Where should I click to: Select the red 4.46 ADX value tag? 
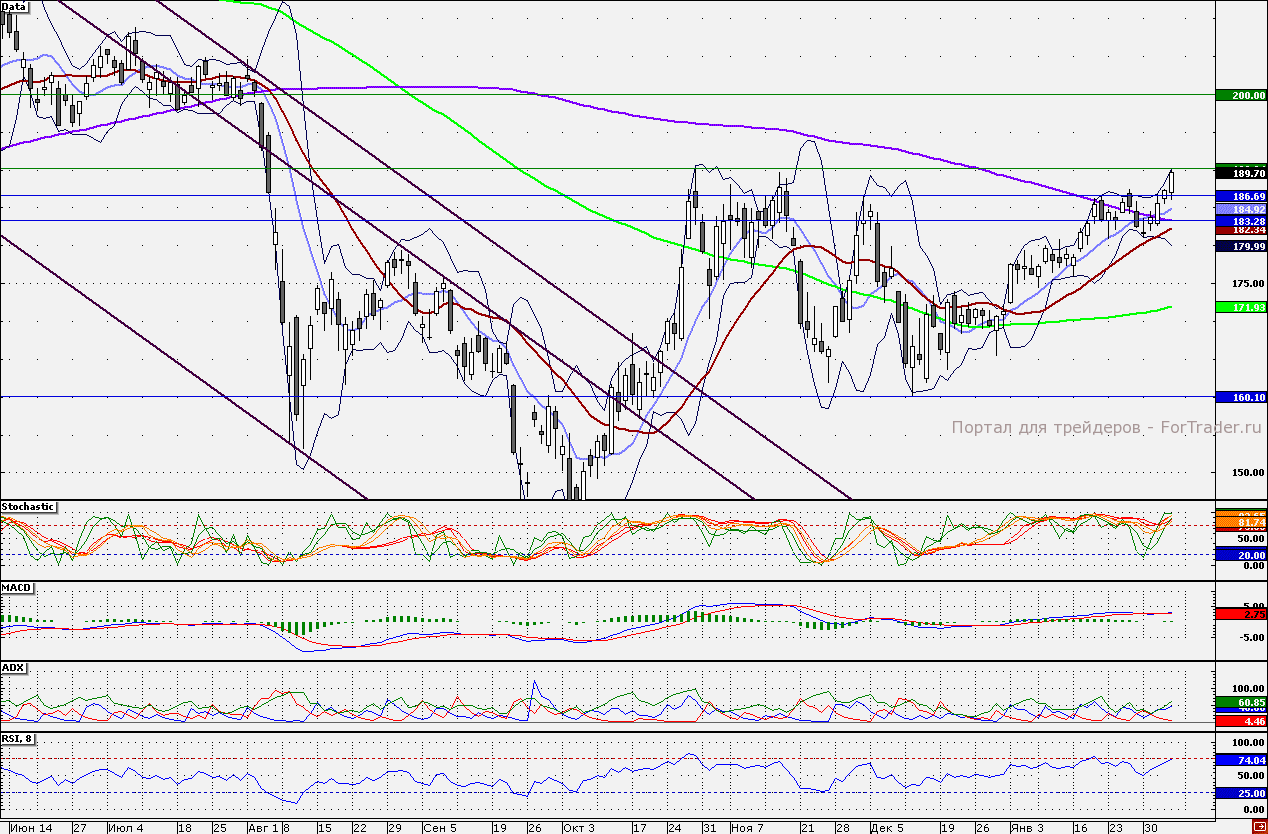pyautogui.click(x=1241, y=720)
